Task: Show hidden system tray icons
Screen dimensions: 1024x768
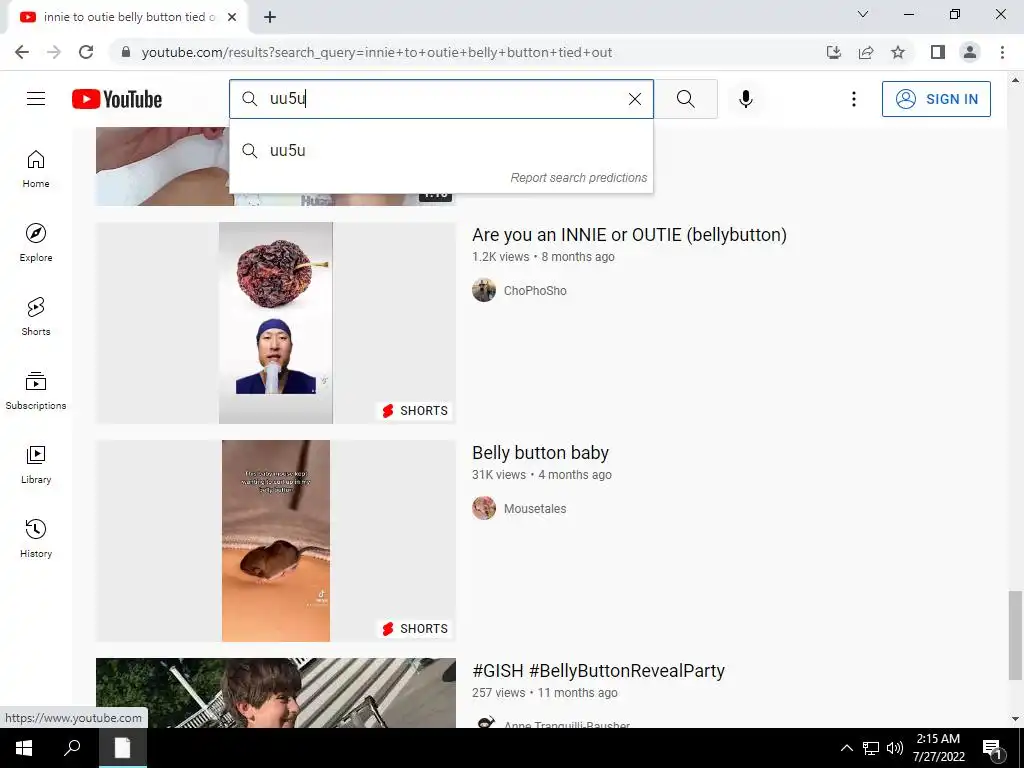Action: pos(846,748)
